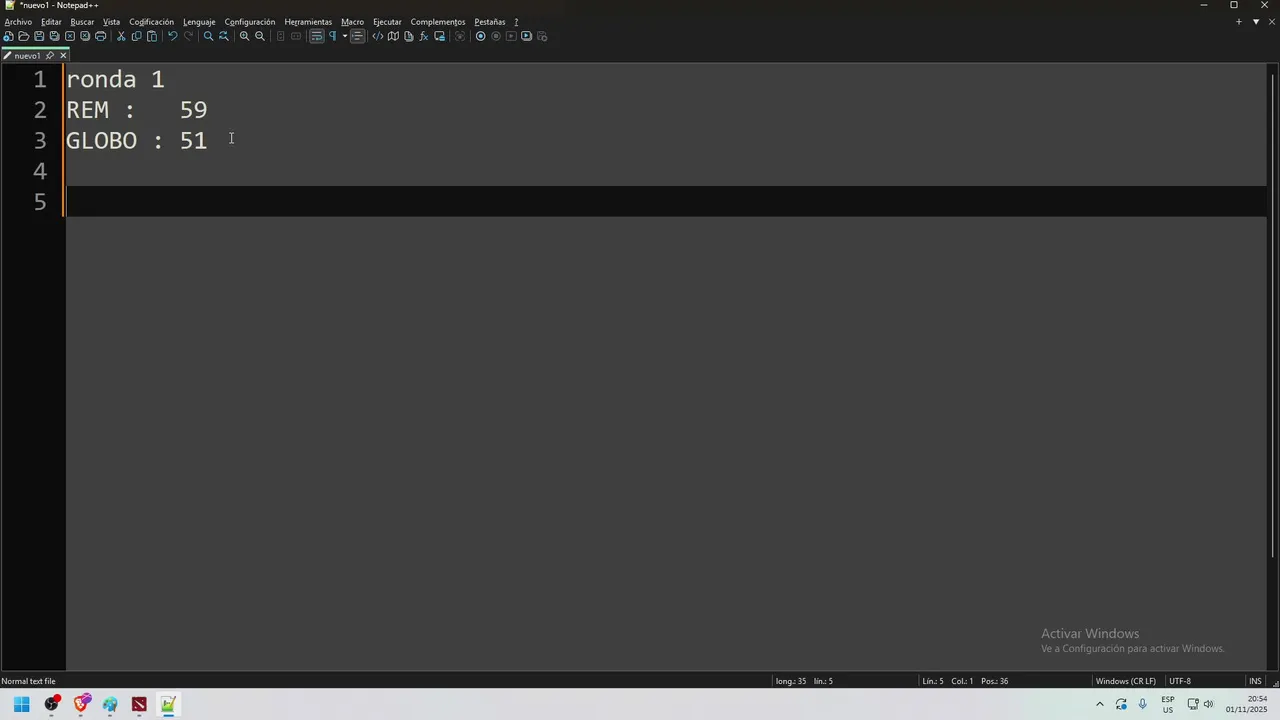Zoom out with the minus magnifier icon

coord(260,36)
